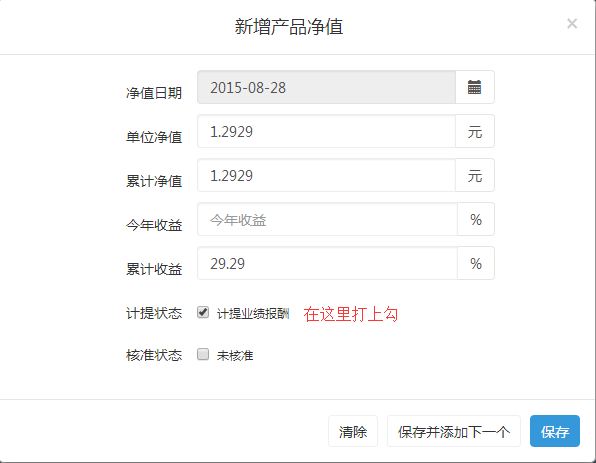This screenshot has width=596, height=463.
Task: Close the 新增产品净值 dialog
Action: pyautogui.click(x=572, y=24)
